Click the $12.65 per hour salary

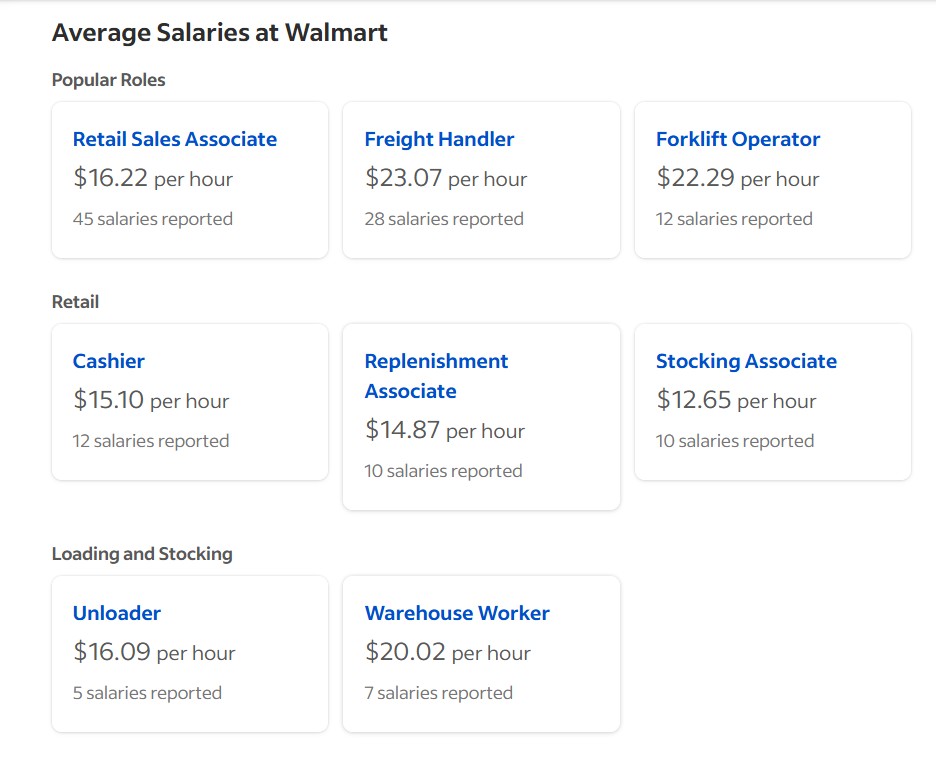pos(736,401)
